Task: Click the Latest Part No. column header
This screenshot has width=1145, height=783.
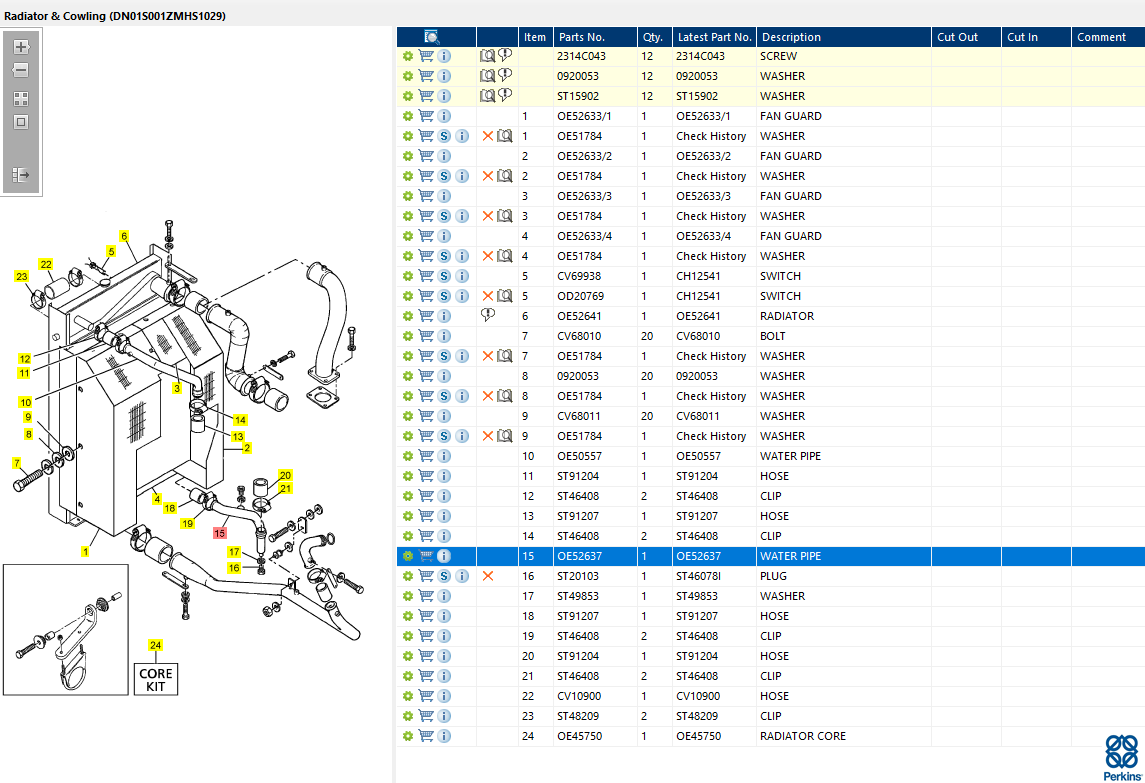Action: [x=713, y=37]
